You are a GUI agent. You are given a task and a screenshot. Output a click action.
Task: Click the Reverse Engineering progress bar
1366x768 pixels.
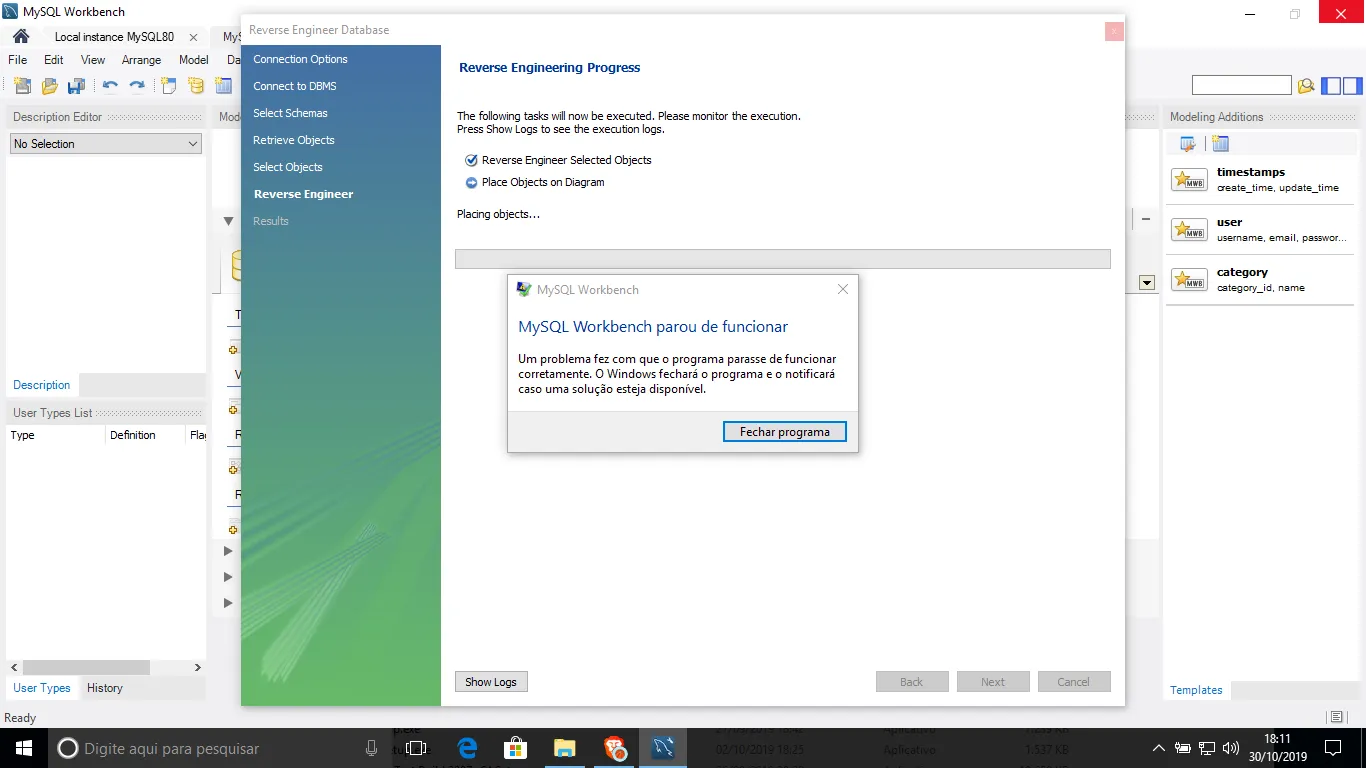point(783,259)
